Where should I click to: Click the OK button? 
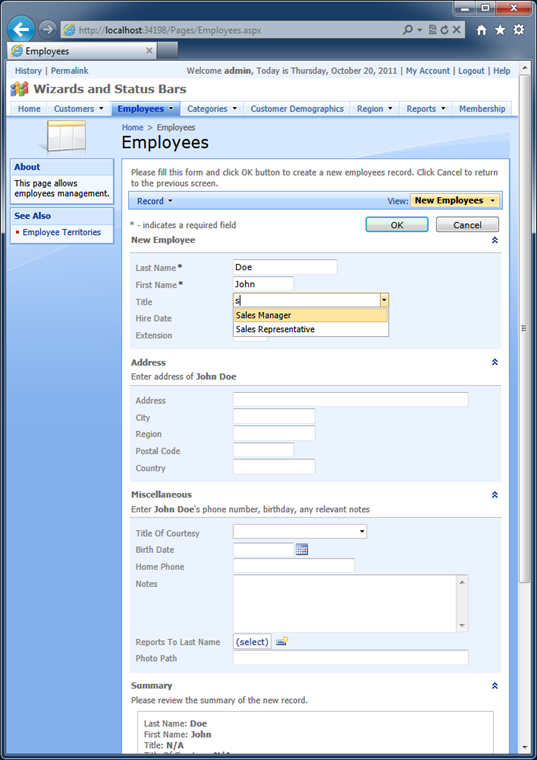point(397,225)
